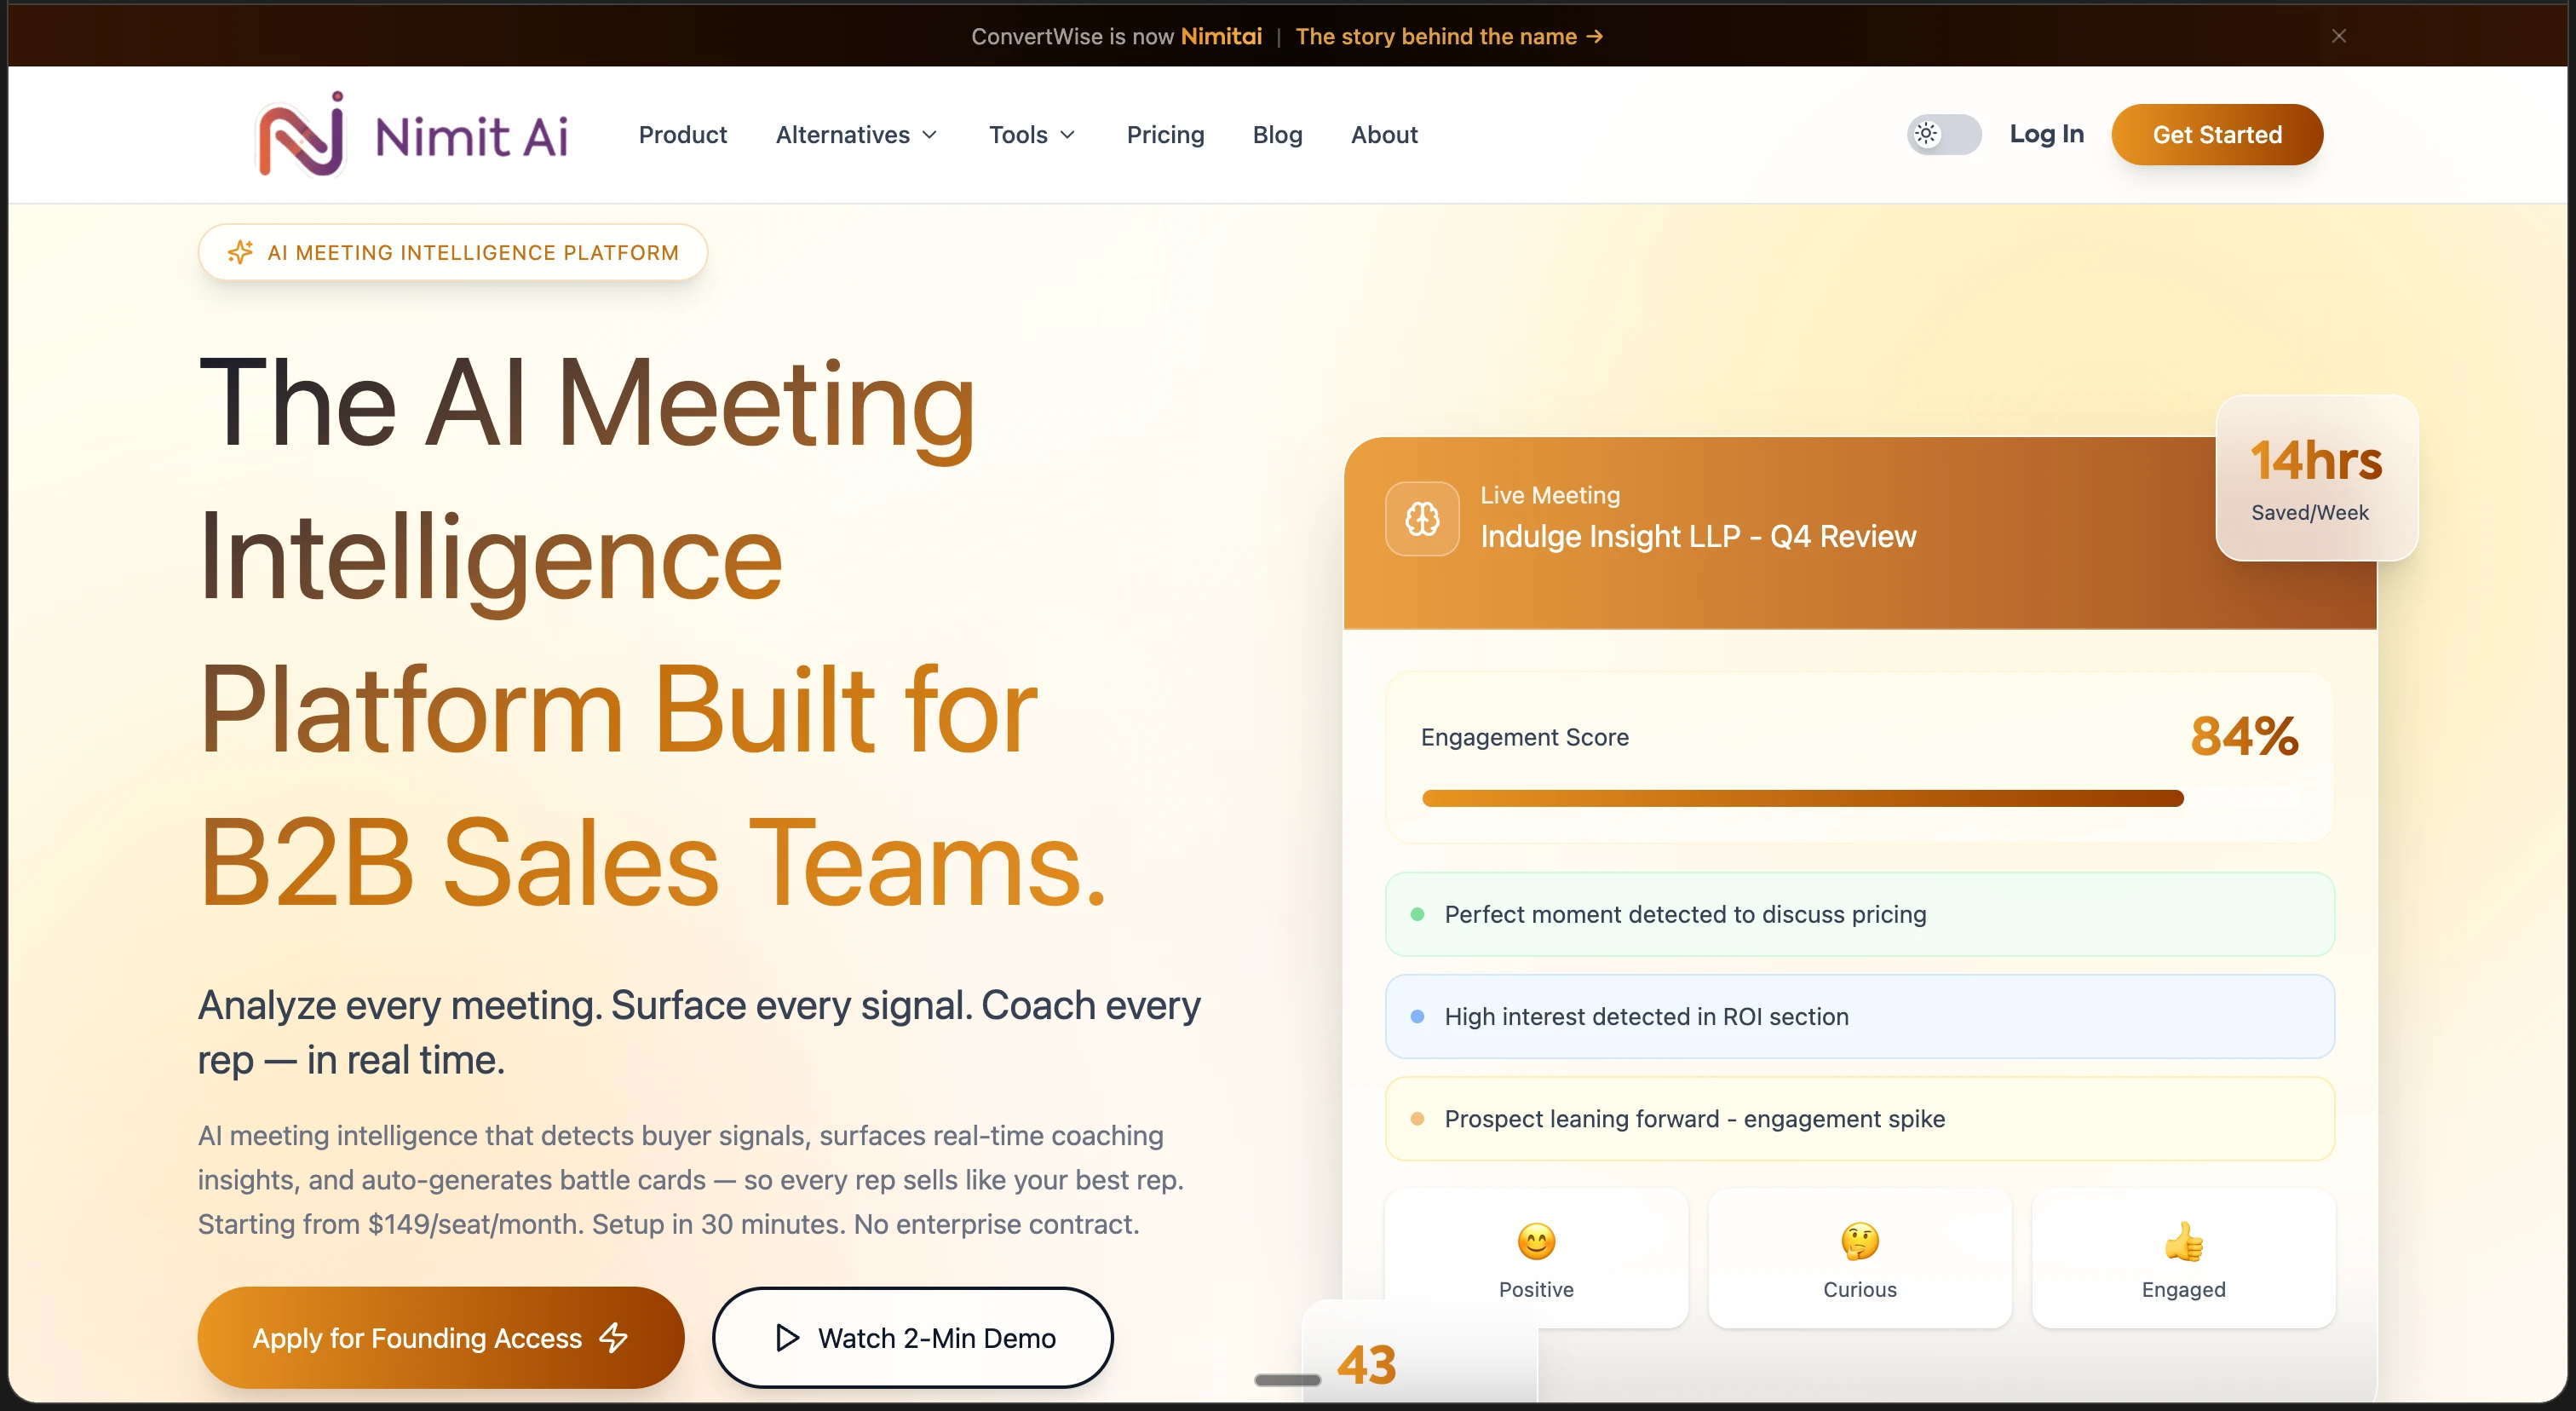Viewport: 2576px width, 1411px height.
Task: Open the About page
Action: tap(1384, 135)
